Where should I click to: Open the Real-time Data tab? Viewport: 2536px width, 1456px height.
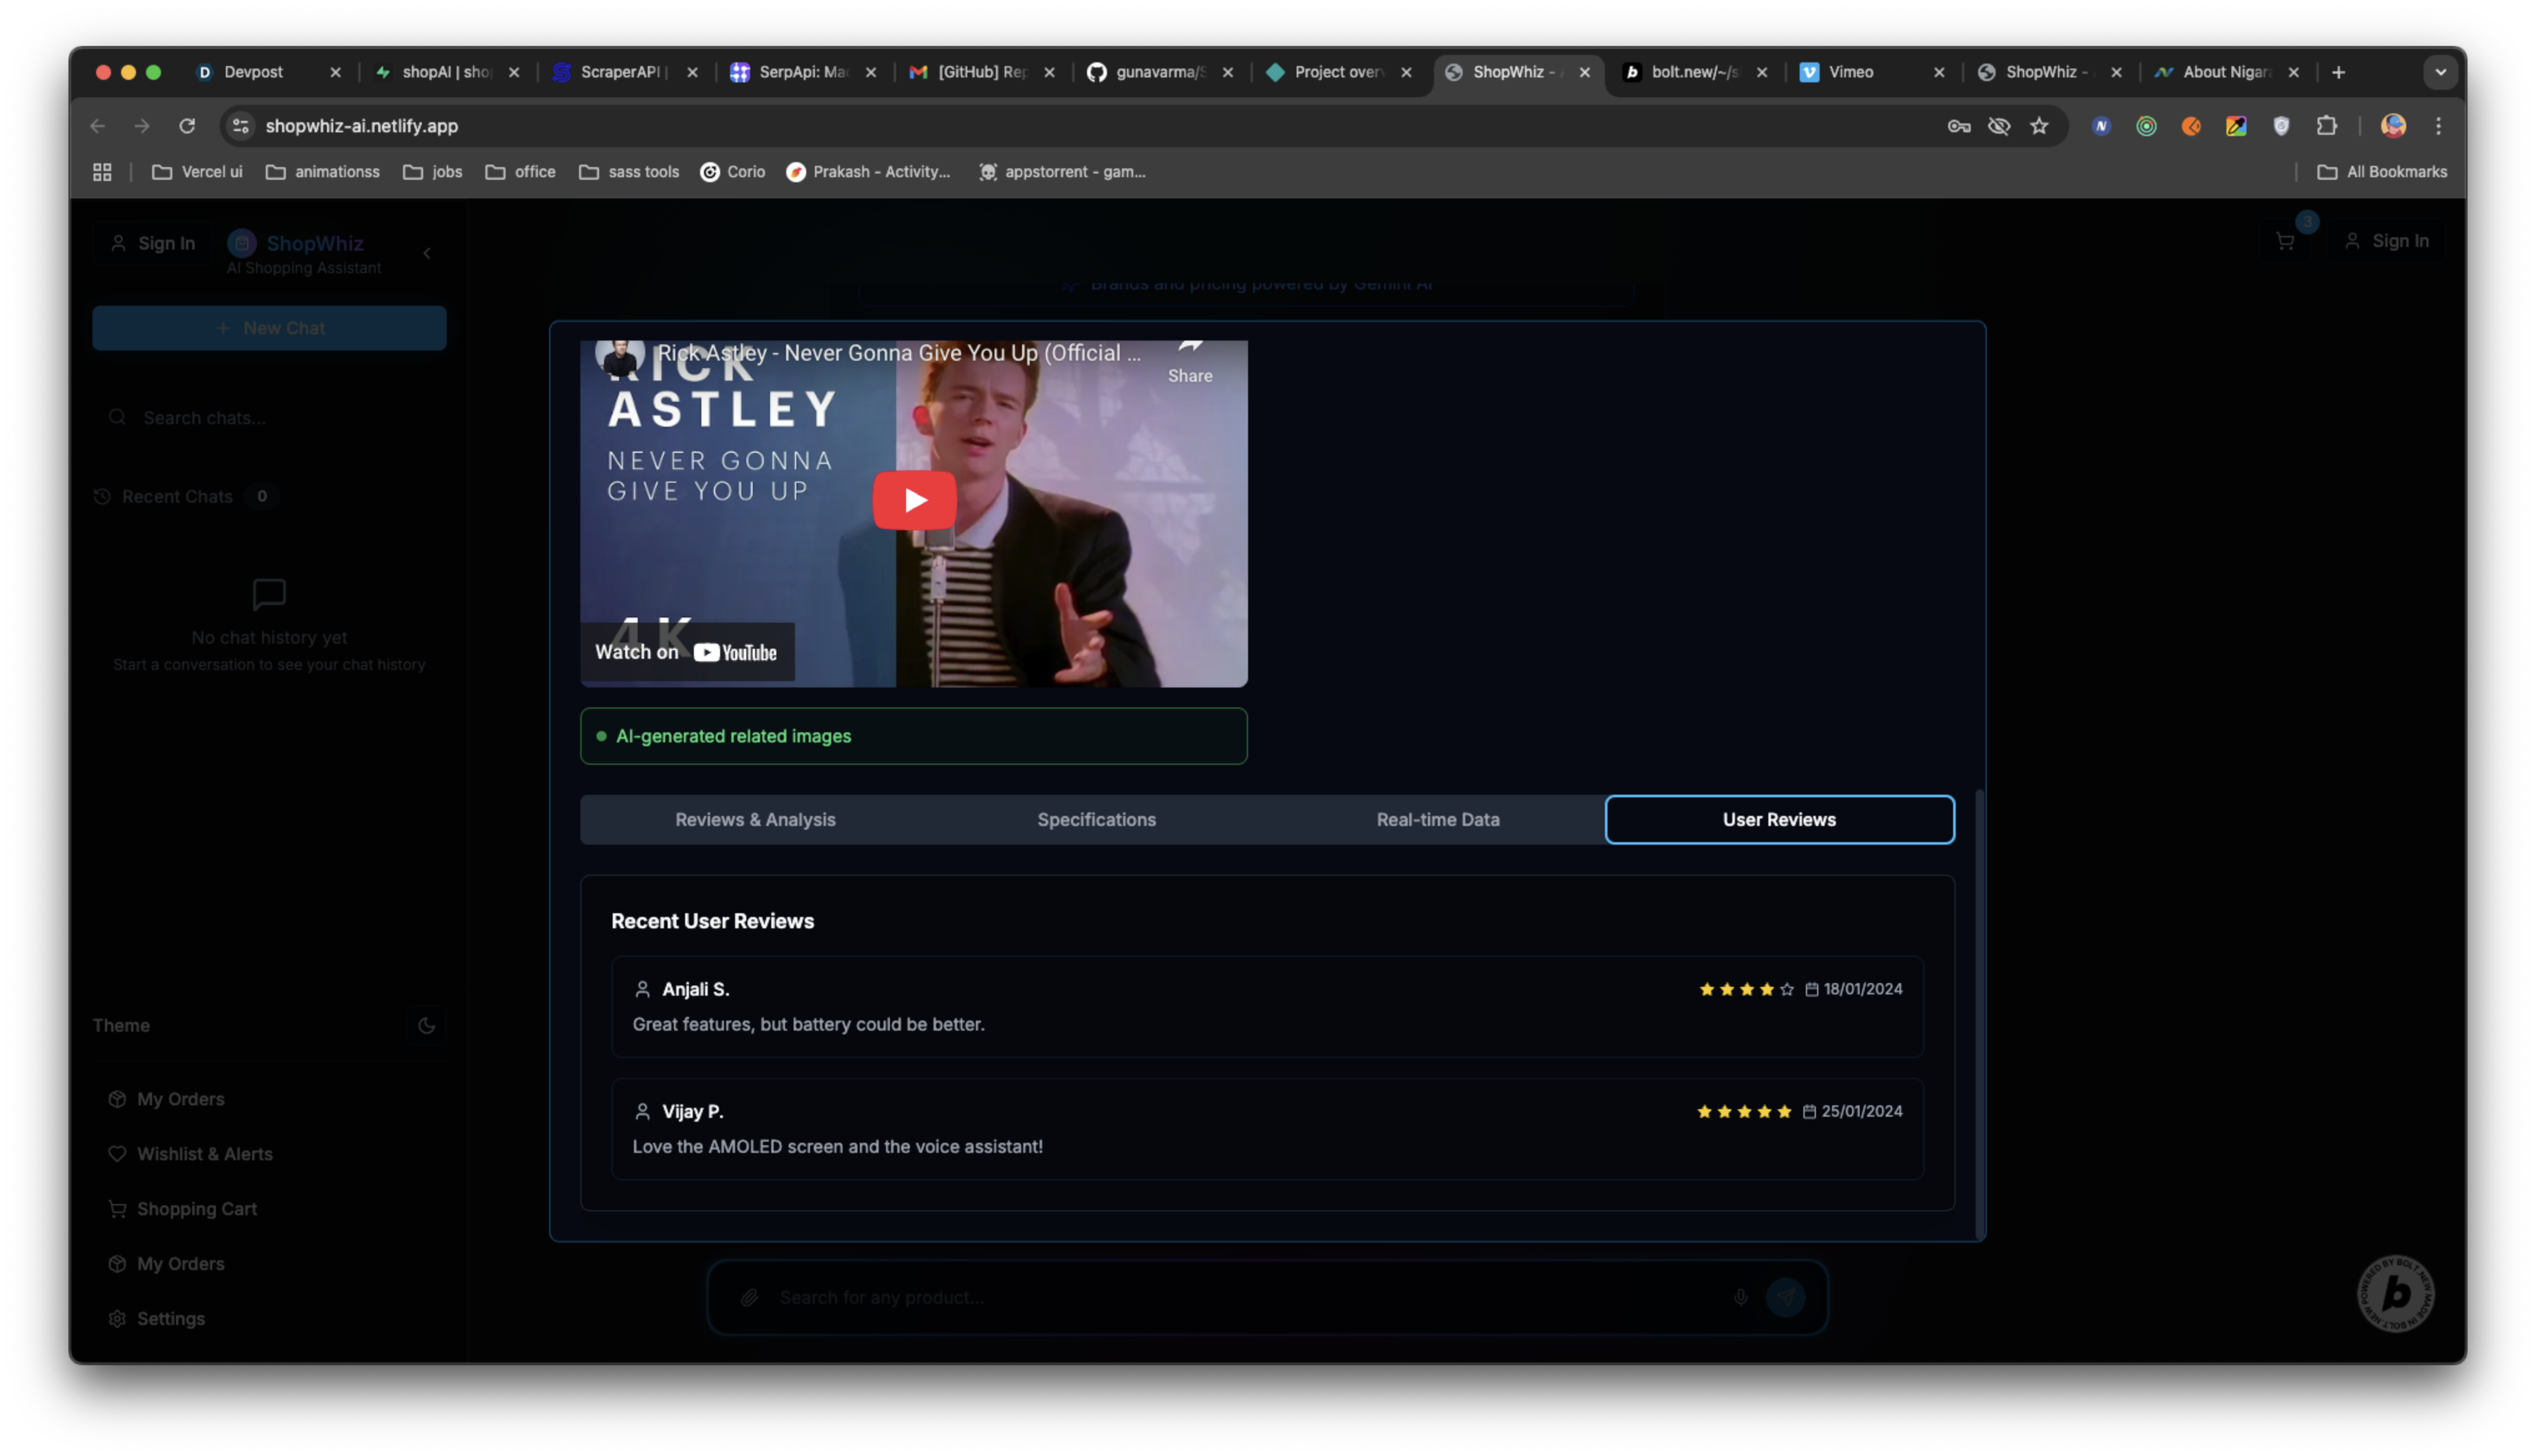pyautogui.click(x=1437, y=819)
